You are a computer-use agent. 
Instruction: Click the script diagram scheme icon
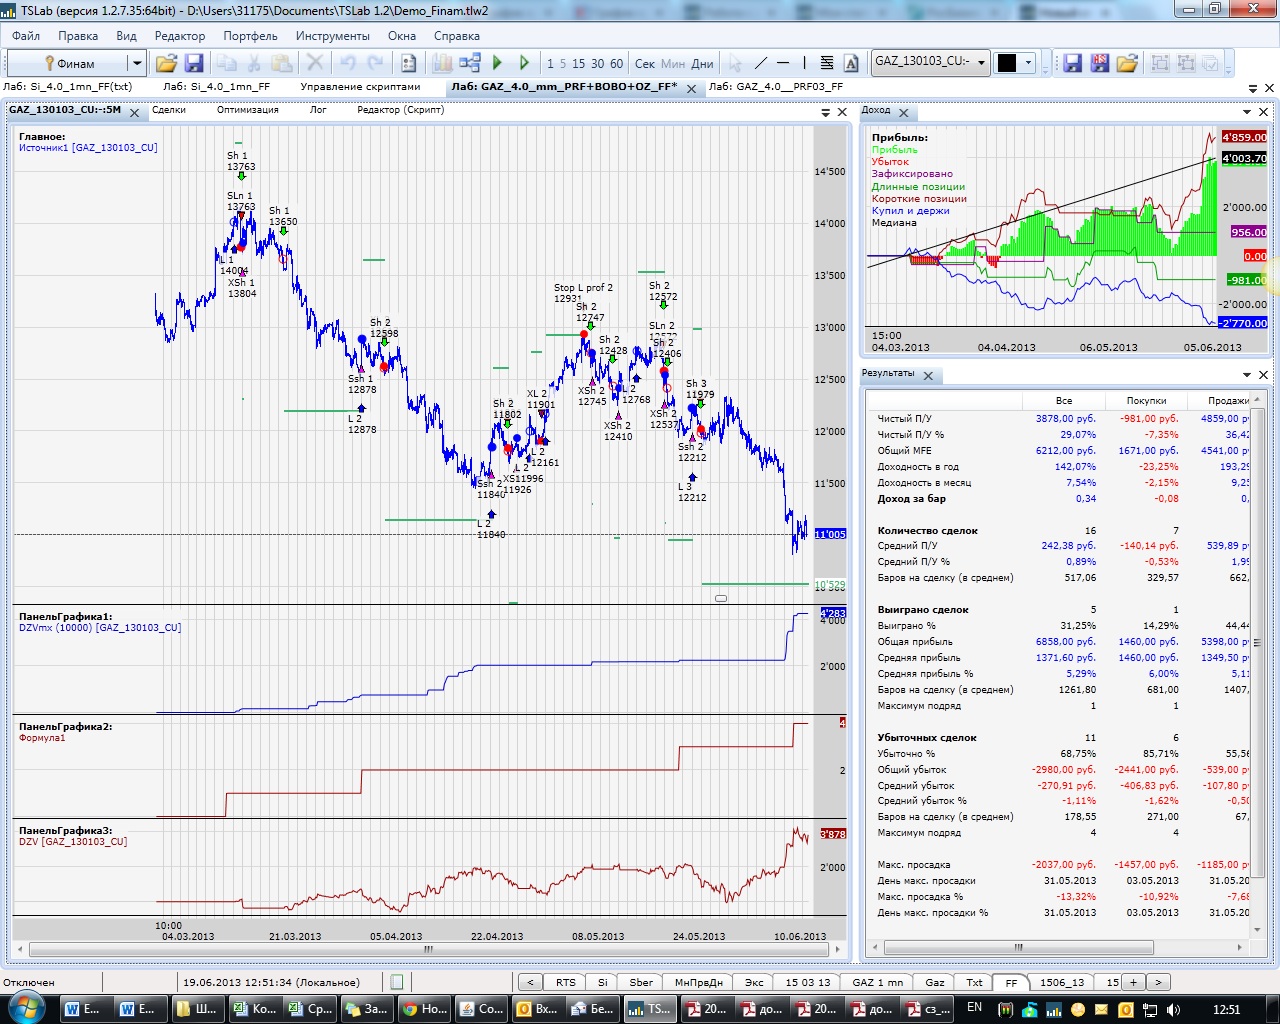tap(469, 63)
